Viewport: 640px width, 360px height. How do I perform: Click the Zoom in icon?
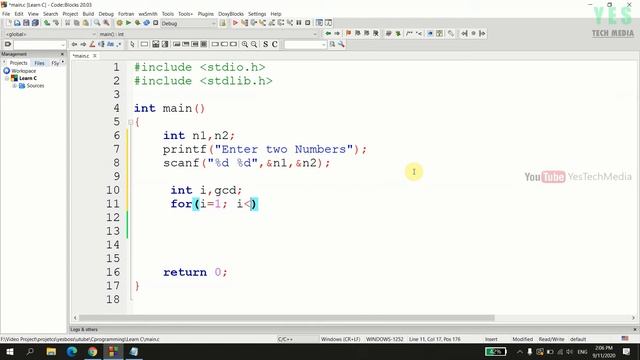coord(244,44)
